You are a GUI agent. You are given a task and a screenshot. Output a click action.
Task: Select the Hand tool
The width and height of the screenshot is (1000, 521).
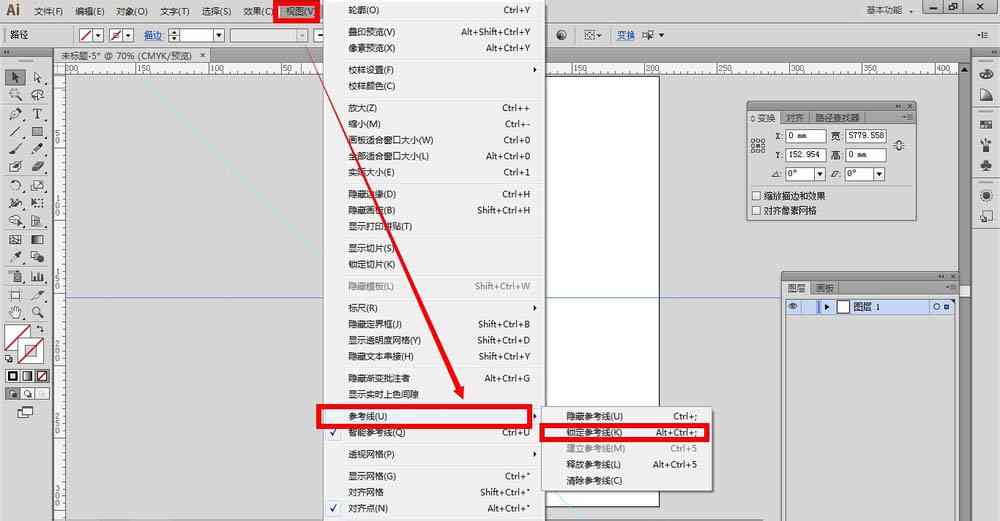coord(15,312)
